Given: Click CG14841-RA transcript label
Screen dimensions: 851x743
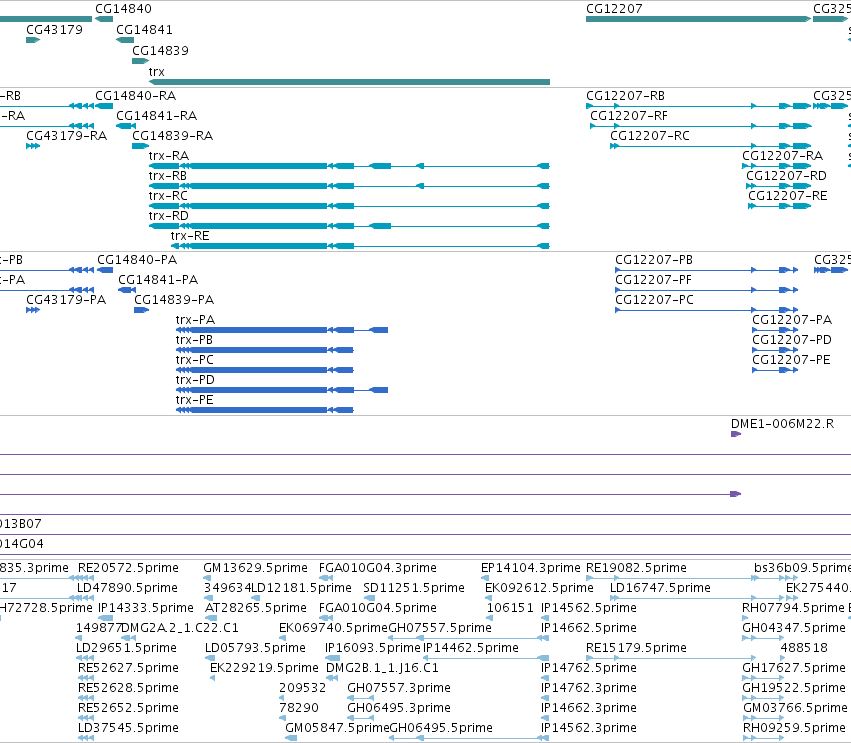Looking at the screenshot, I should 156,116.
